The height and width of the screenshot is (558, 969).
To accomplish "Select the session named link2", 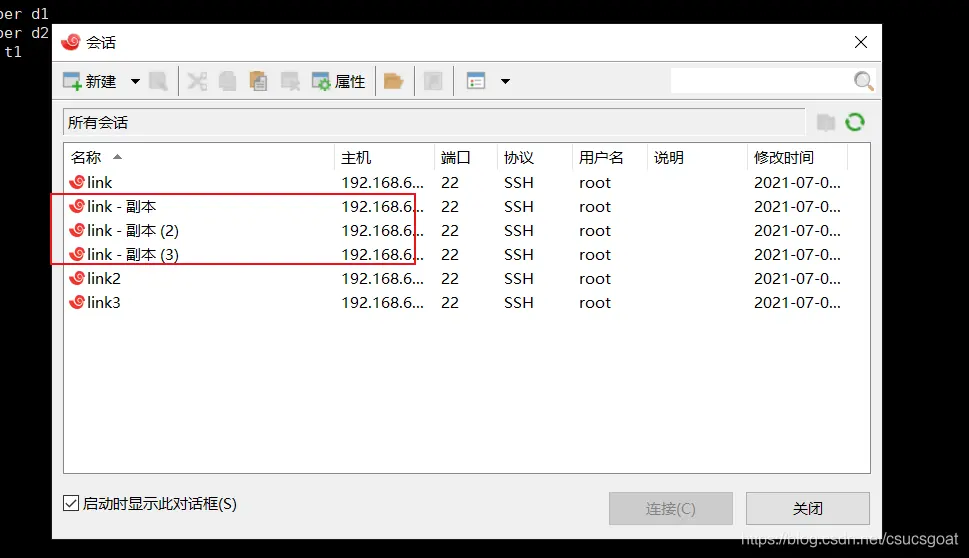I will pos(104,279).
